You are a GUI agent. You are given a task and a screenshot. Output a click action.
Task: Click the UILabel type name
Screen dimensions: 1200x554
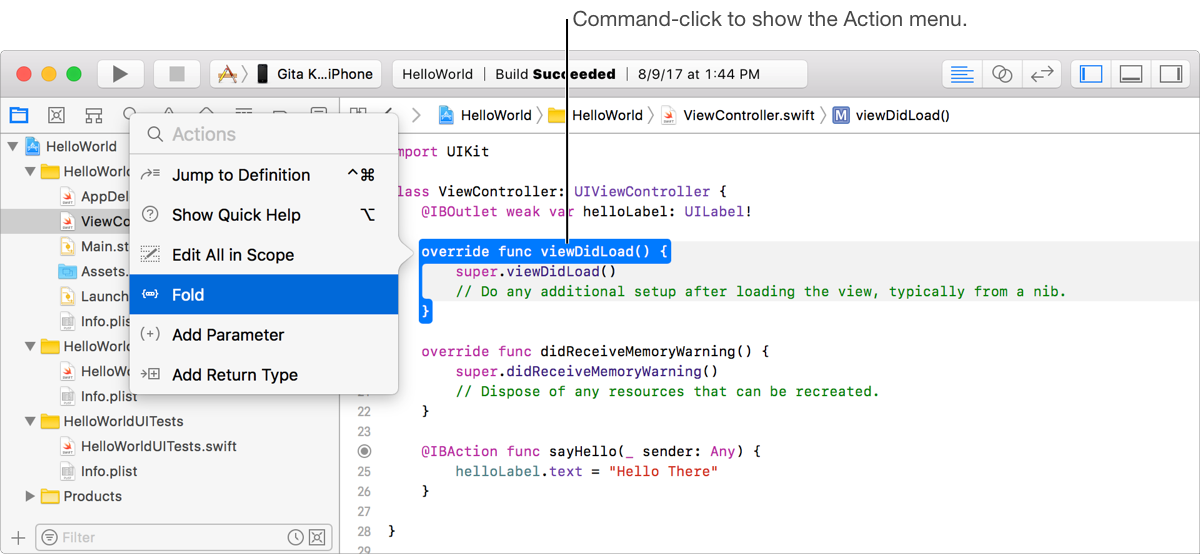point(714,211)
